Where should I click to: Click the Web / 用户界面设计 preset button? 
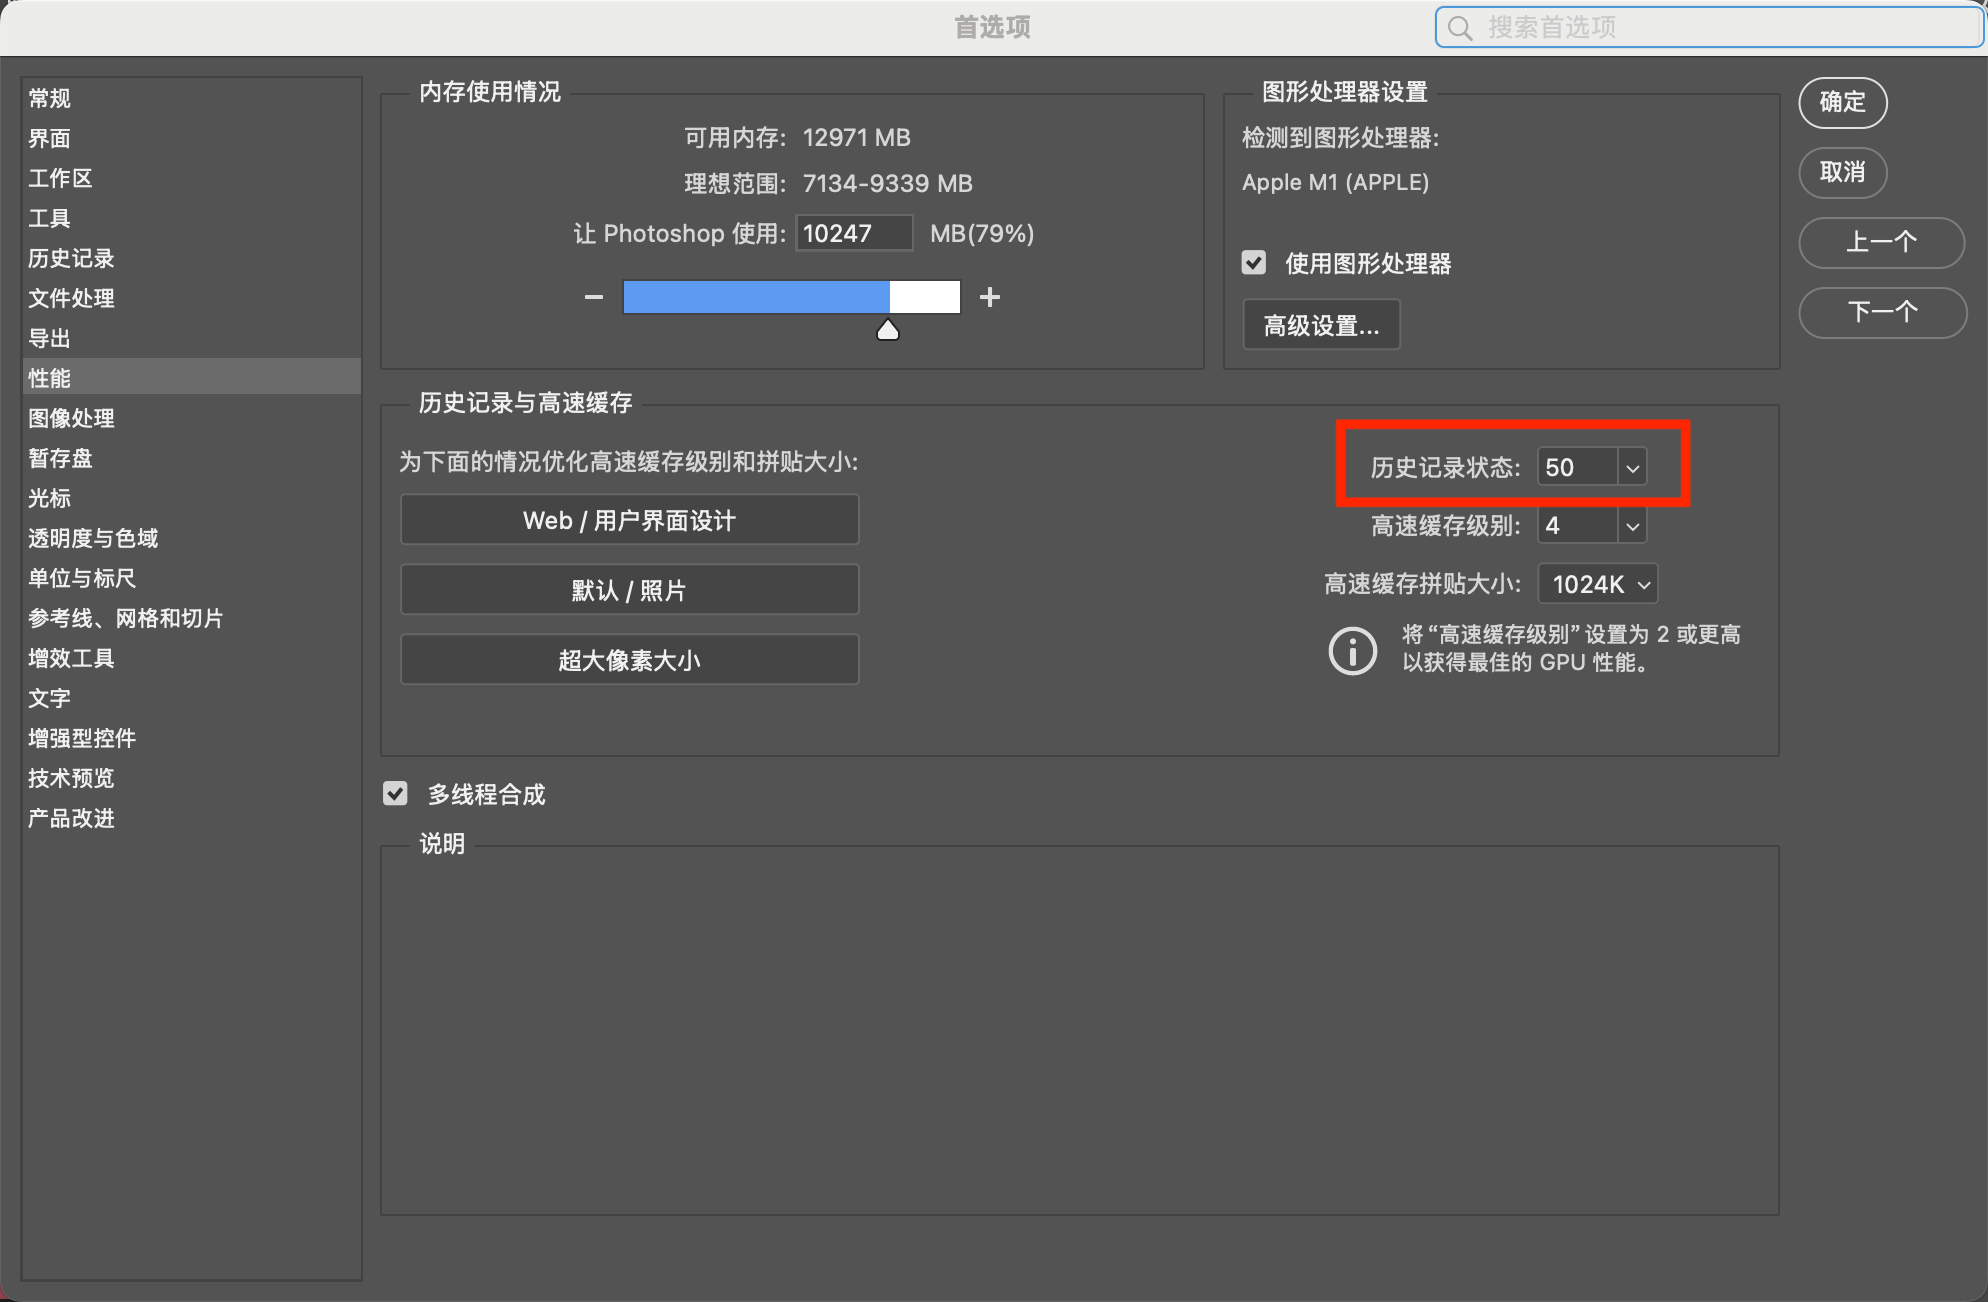tap(629, 520)
